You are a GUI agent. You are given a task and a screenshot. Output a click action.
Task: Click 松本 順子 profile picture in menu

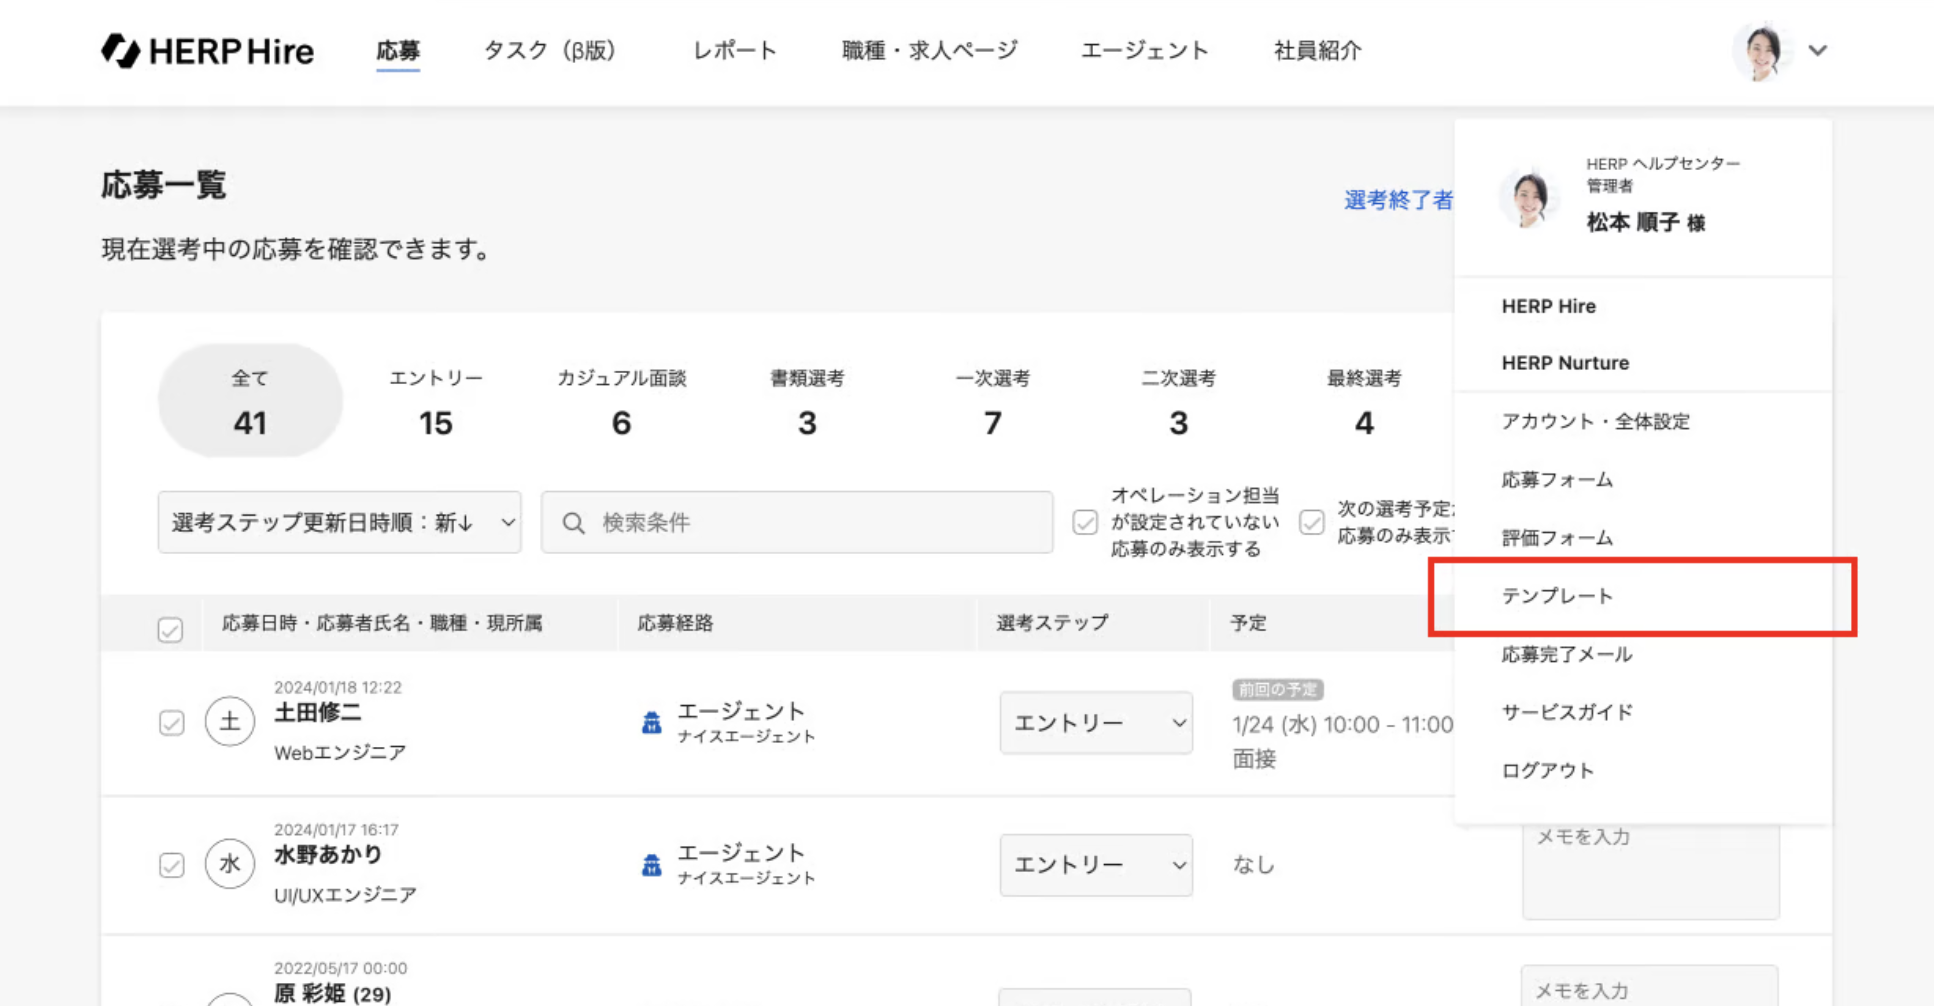[1530, 197]
